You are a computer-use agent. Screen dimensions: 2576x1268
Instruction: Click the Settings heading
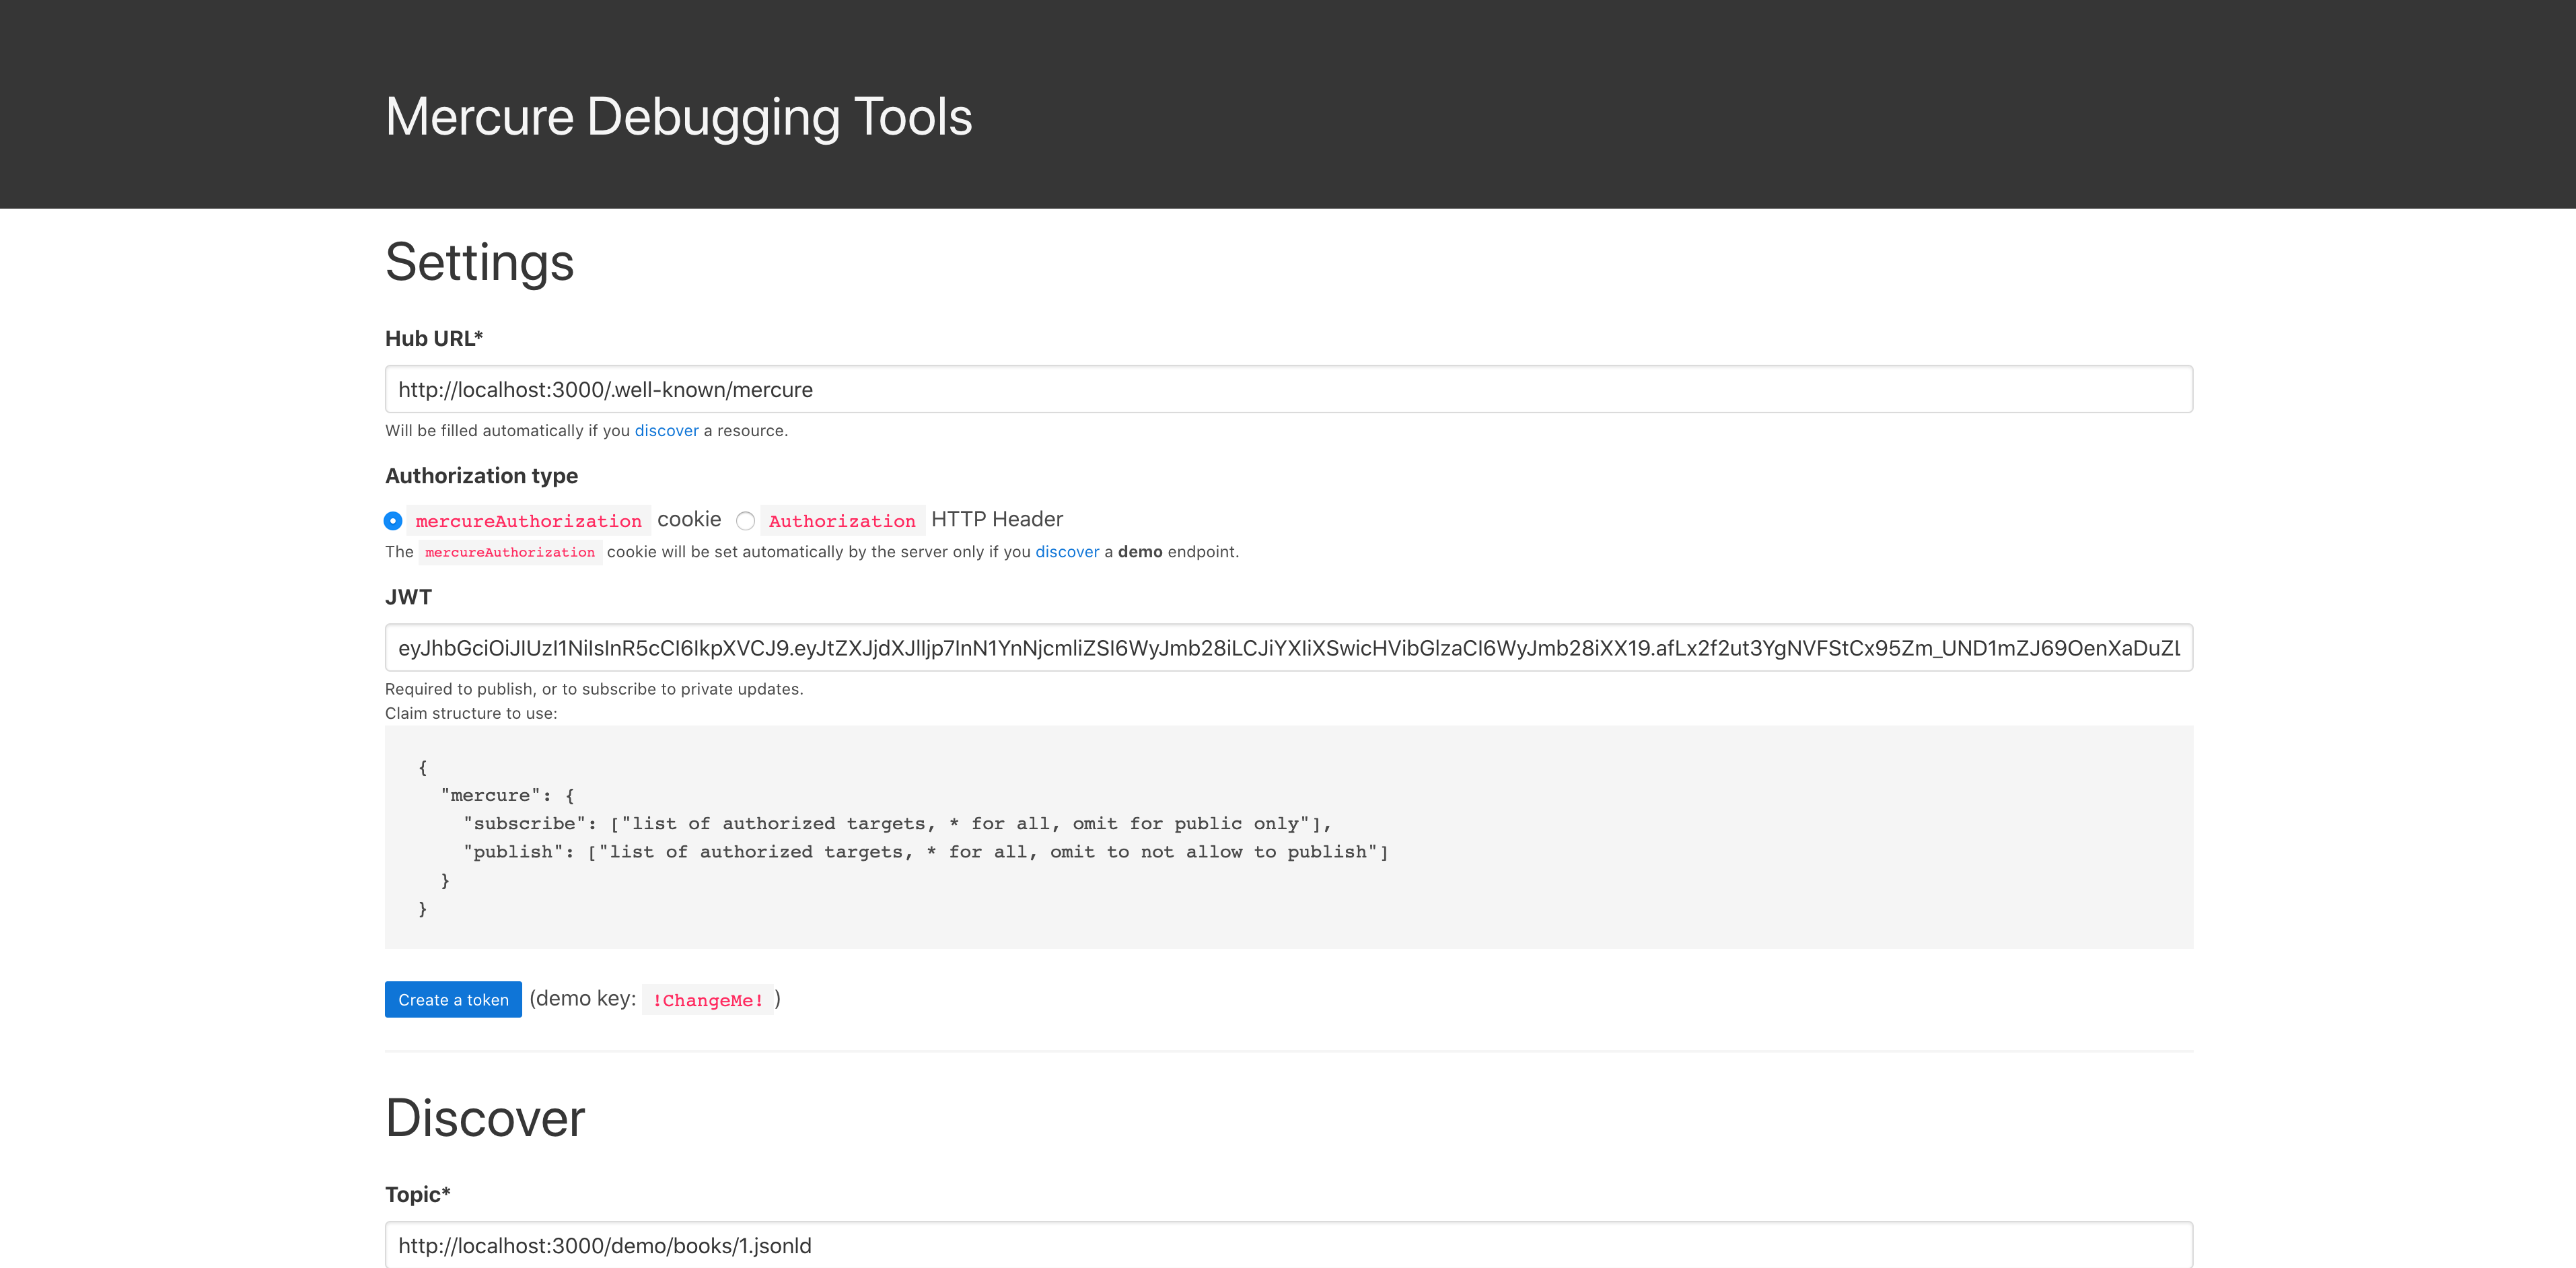pyautogui.click(x=479, y=262)
